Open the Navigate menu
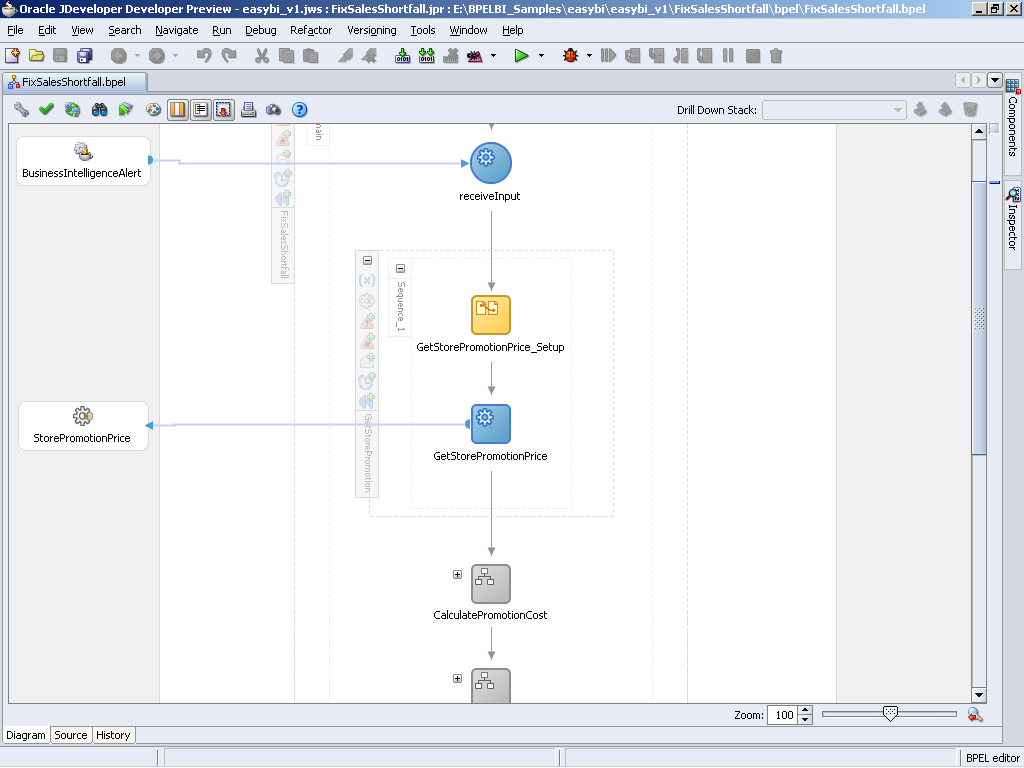 (176, 30)
